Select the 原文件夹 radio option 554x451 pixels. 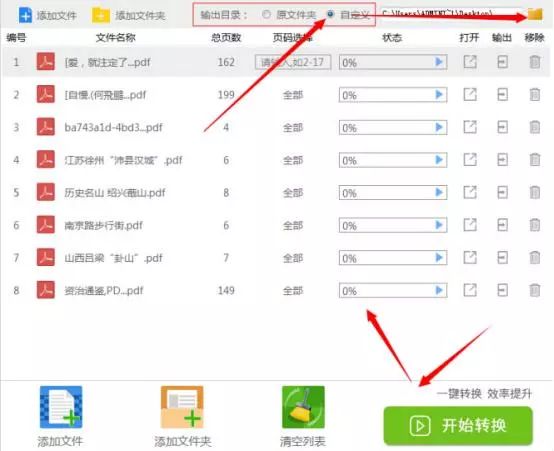[x=267, y=14]
